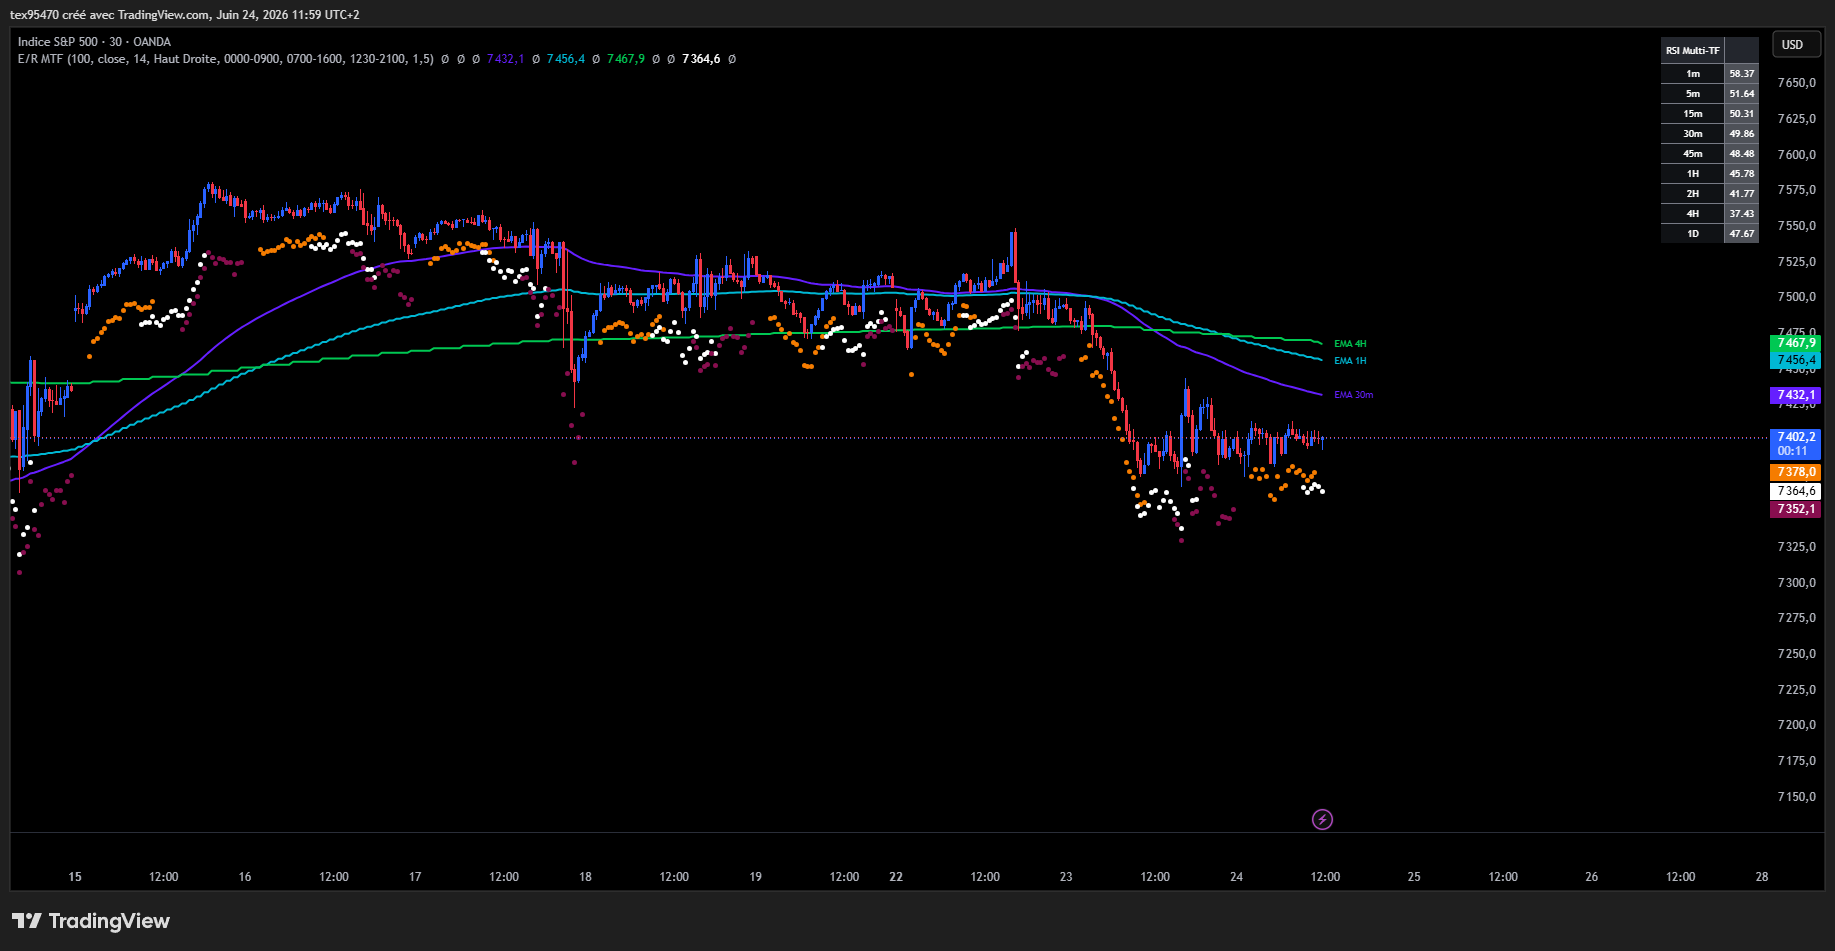Click the 00:11 bar countdown timer
This screenshot has width=1835, height=951.
pos(1795,451)
